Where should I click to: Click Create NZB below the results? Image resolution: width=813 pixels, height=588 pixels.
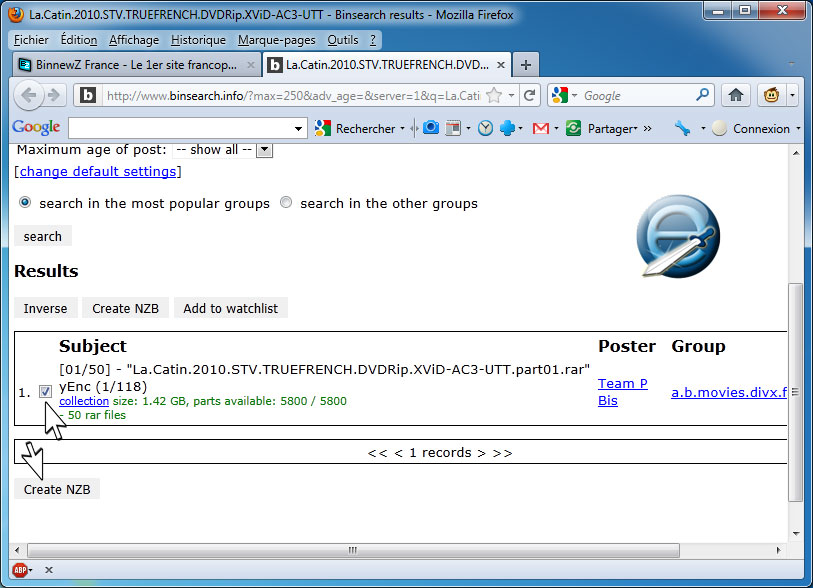[x=57, y=489]
